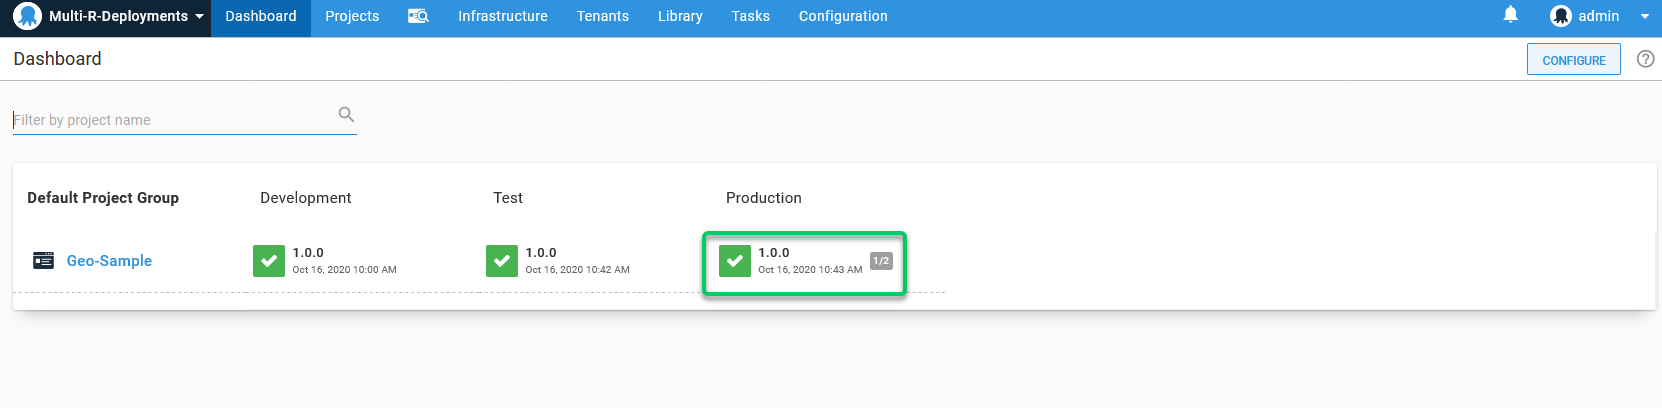The height and width of the screenshot is (408, 1662).
Task: Focus the Filter by project name field
Action: click(170, 120)
